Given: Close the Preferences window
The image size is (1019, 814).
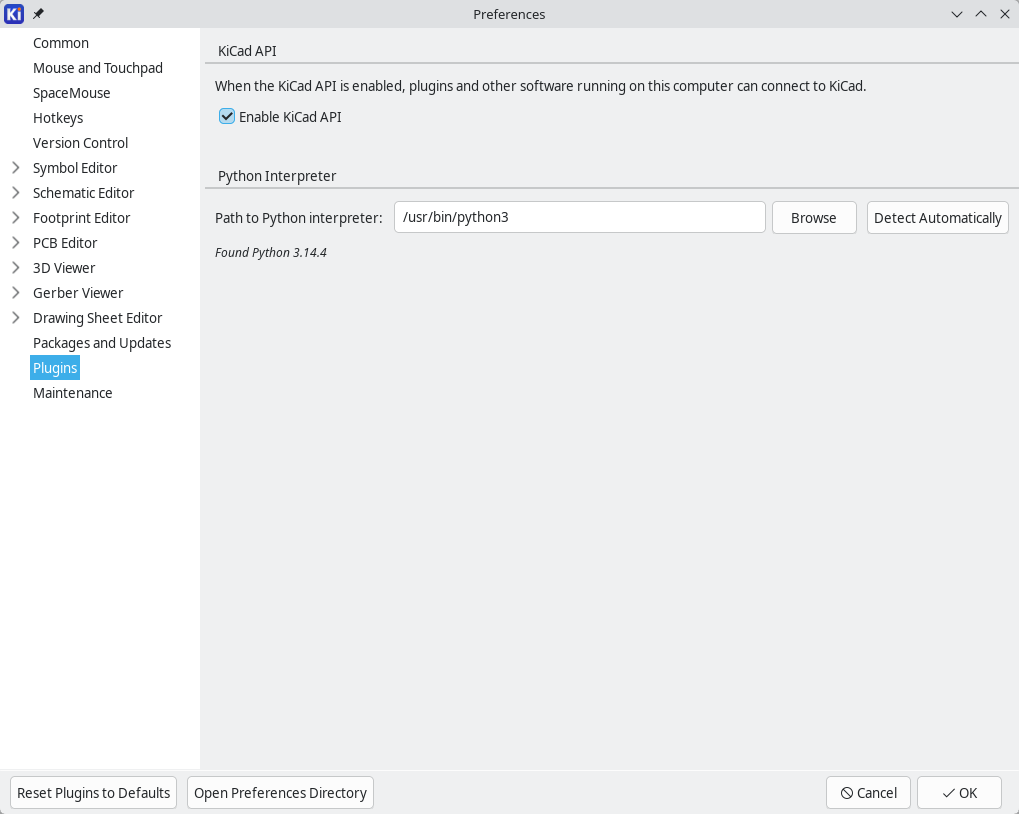Looking at the screenshot, I should [x=1005, y=14].
